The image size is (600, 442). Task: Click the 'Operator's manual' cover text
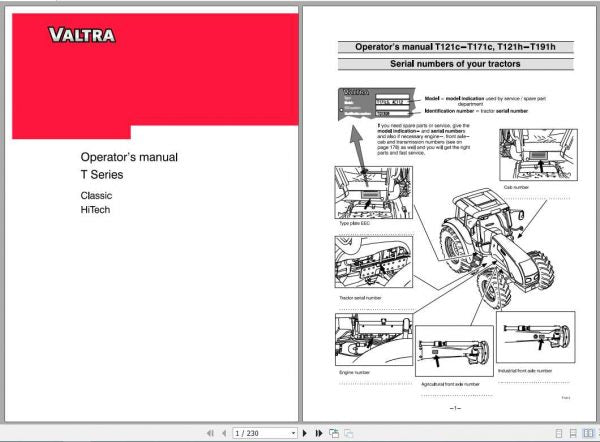[x=129, y=157]
